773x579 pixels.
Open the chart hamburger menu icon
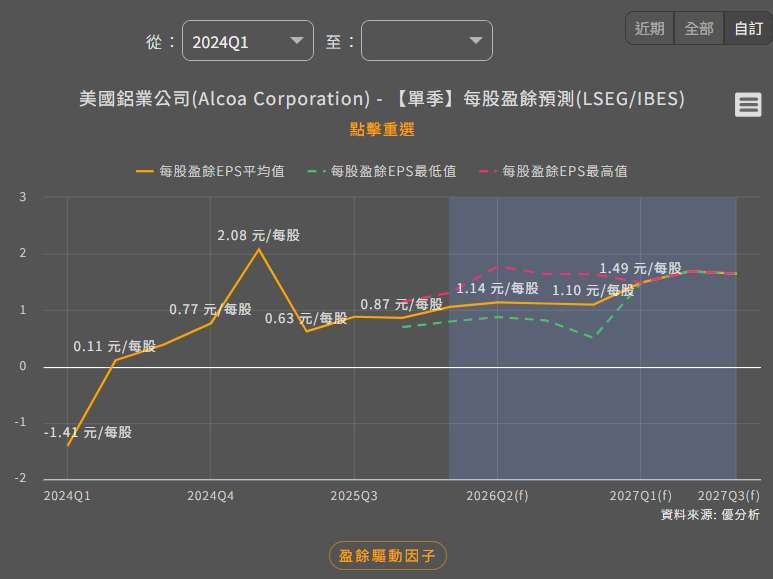point(748,104)
